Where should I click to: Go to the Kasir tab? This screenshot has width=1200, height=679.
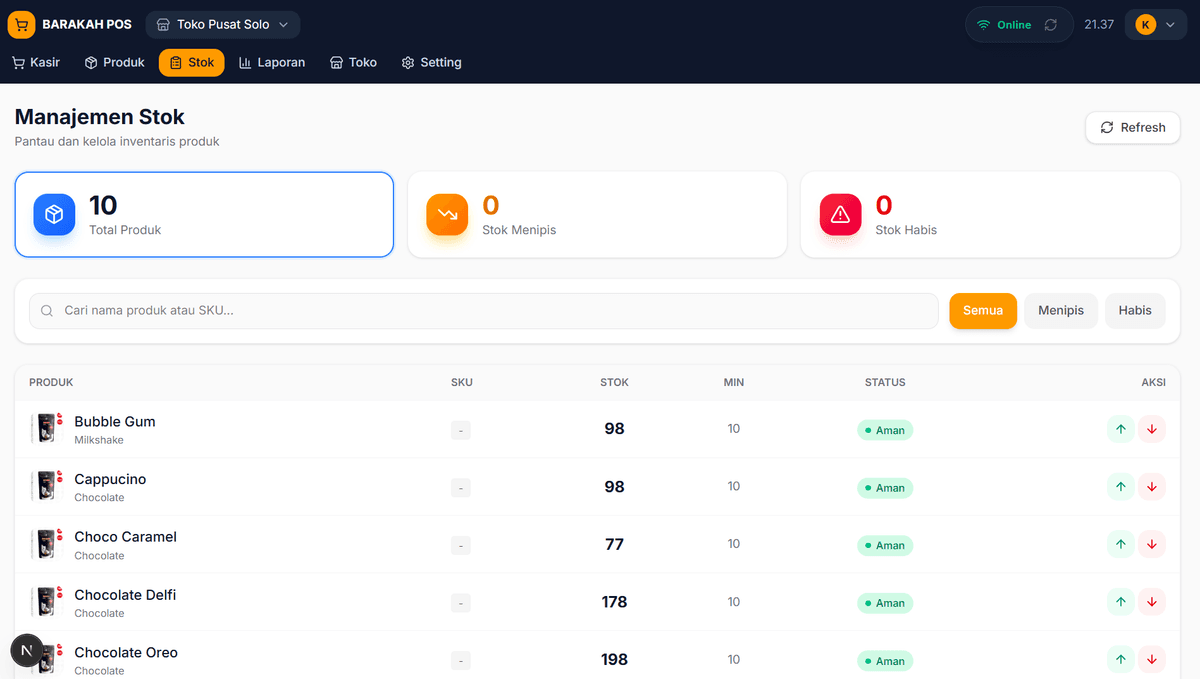tap(36, 62)
